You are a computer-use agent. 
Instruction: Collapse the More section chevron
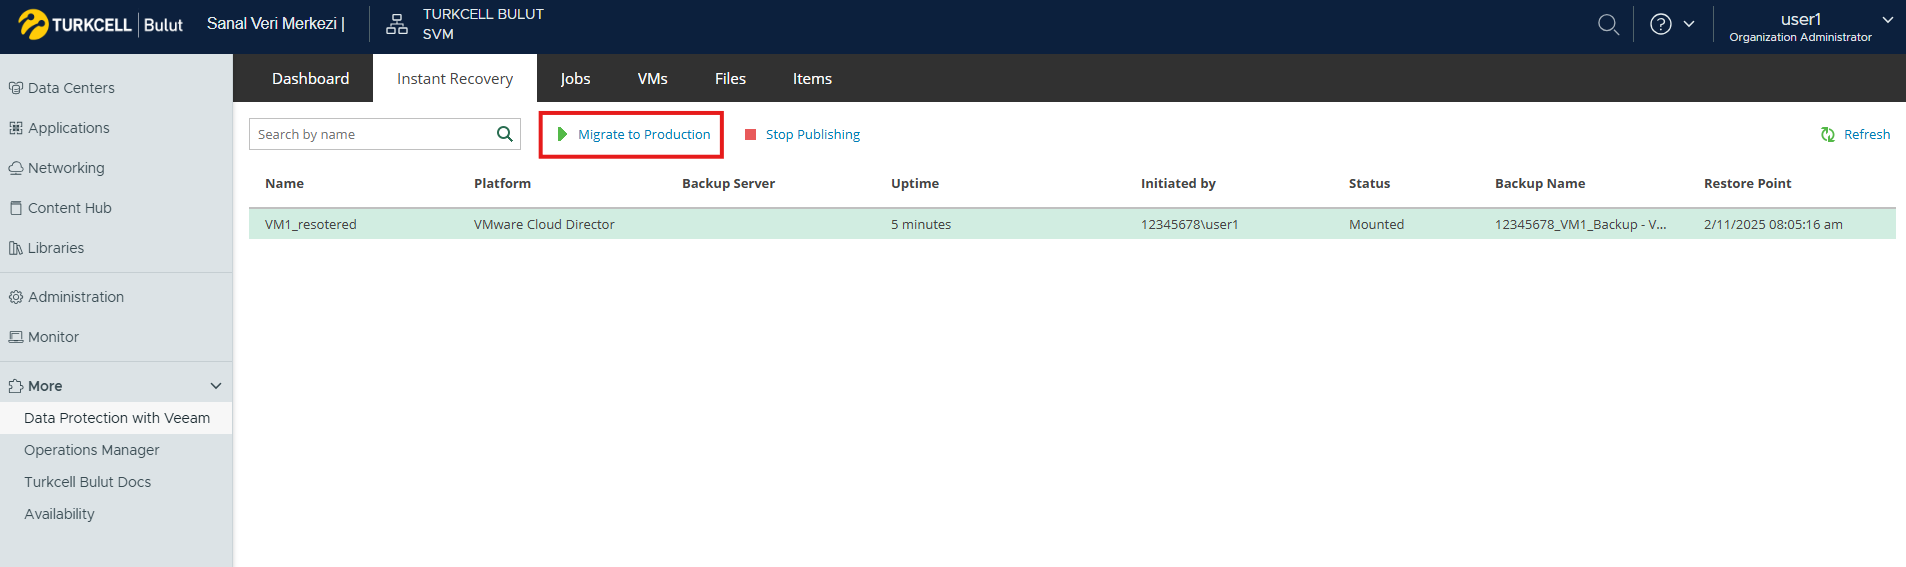point(216,386)
